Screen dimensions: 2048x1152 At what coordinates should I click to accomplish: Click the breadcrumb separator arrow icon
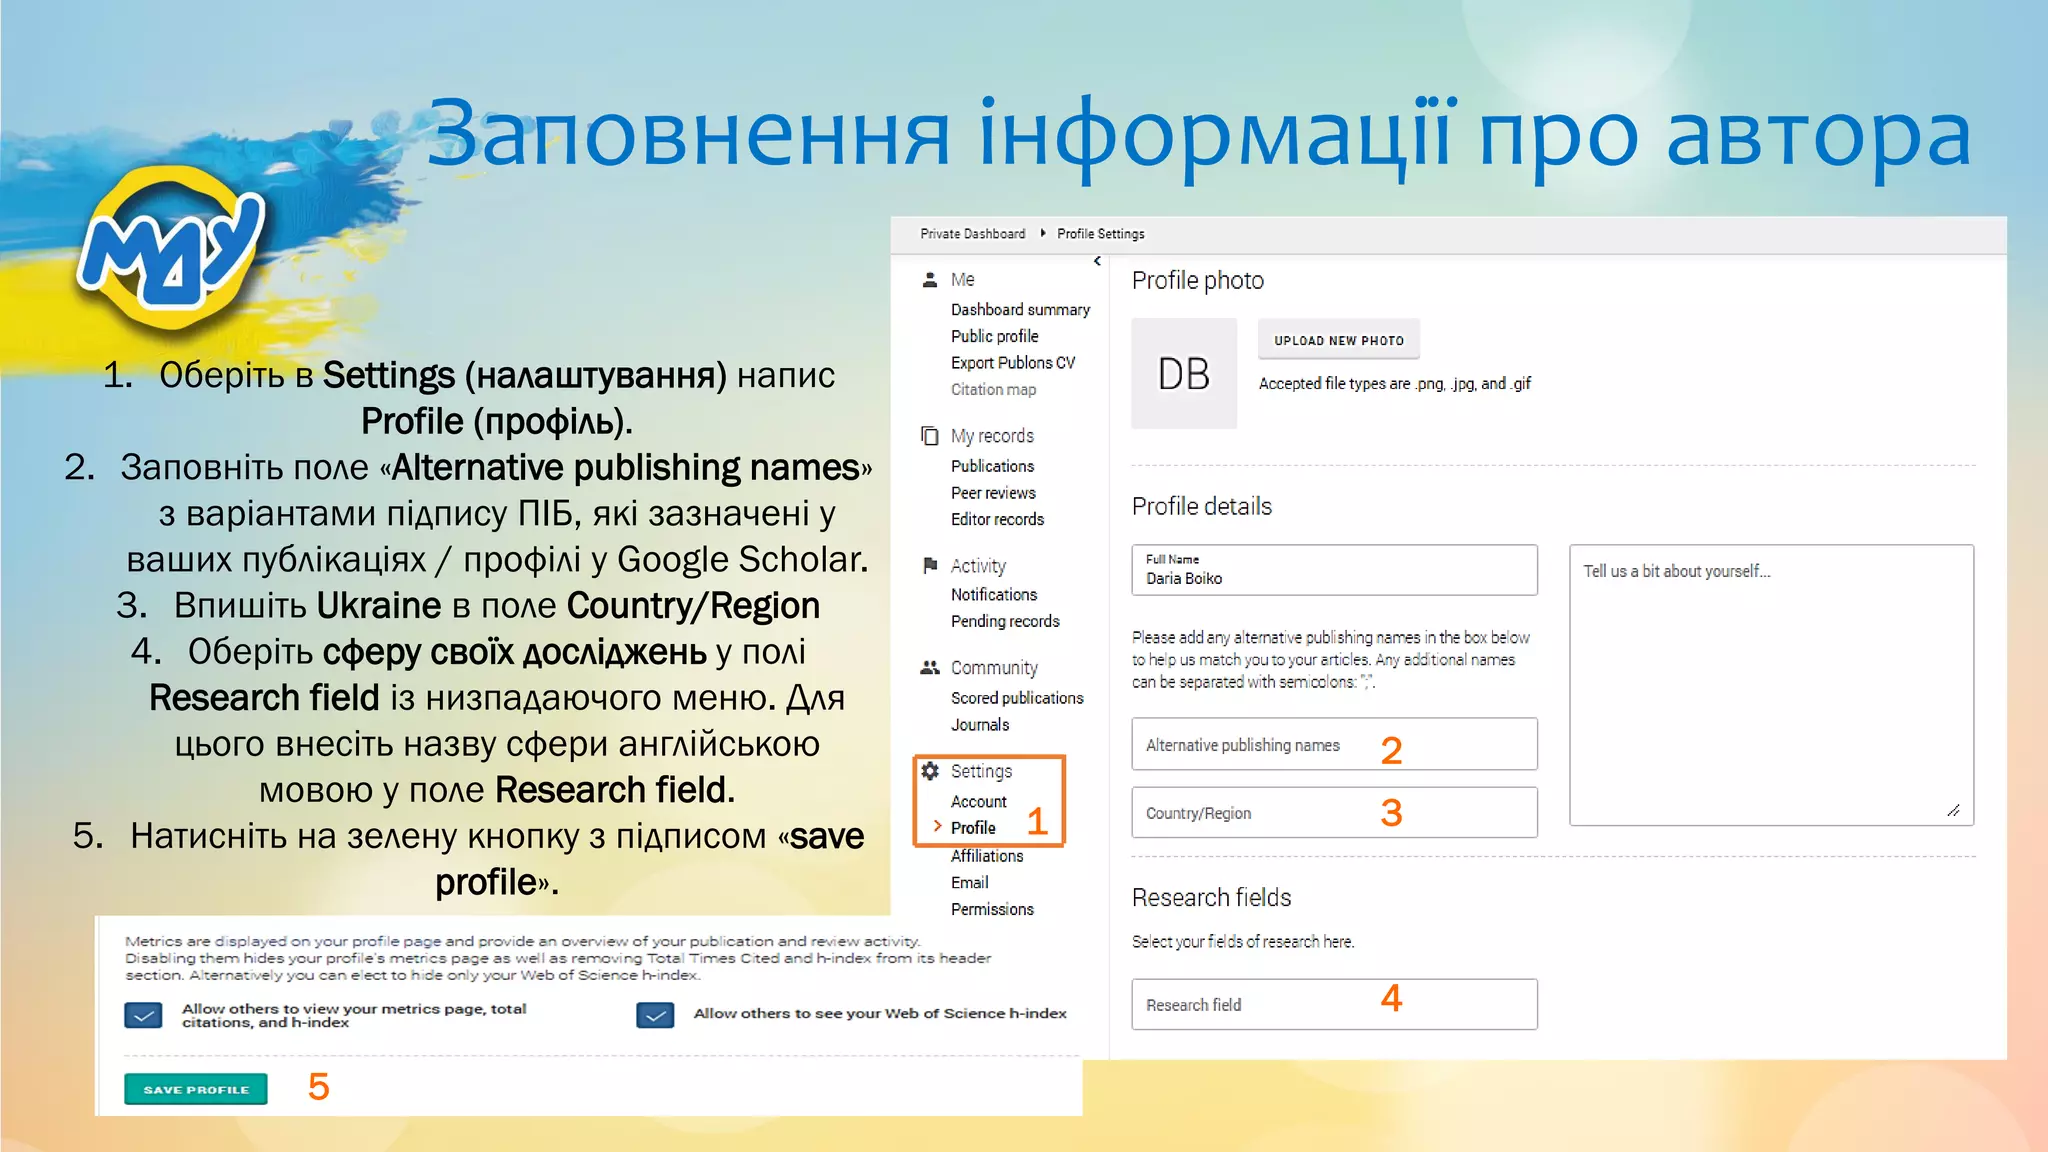pyautogui.click(x=1042, y=233)
